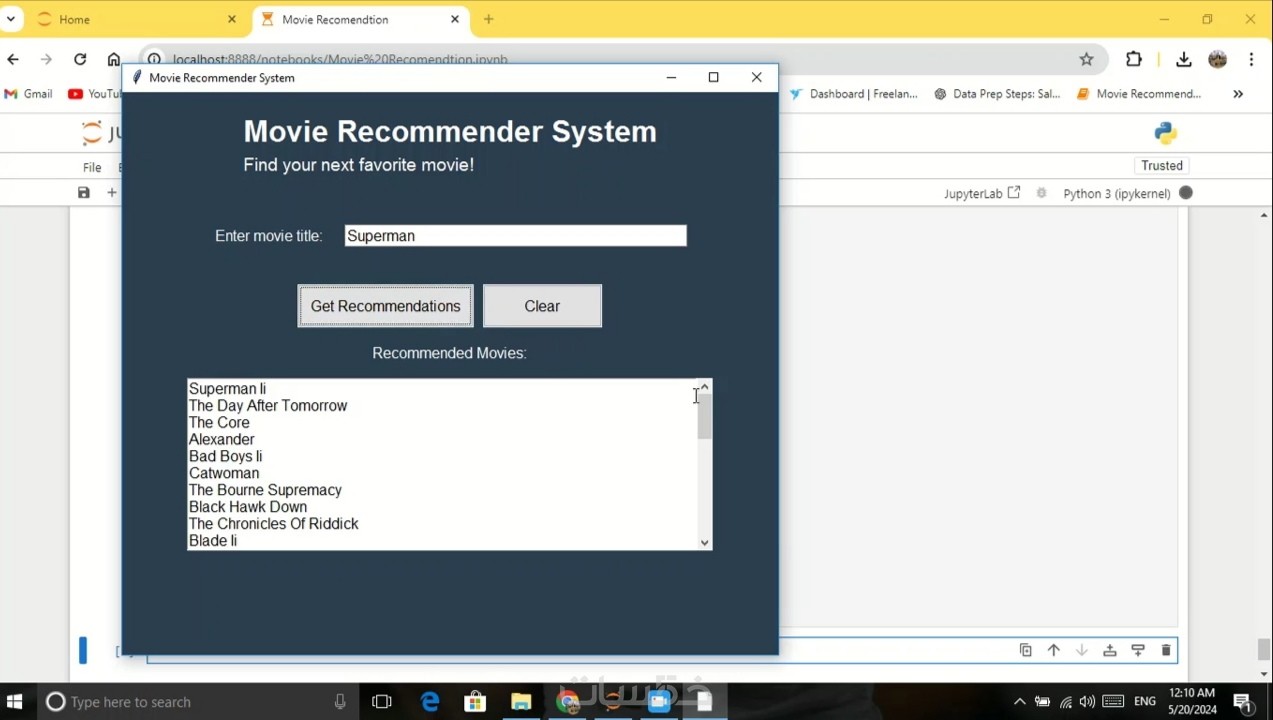Delete the notebook cell with trash icon
This screenshot has height=720, width=1273.
(1166, 650)
